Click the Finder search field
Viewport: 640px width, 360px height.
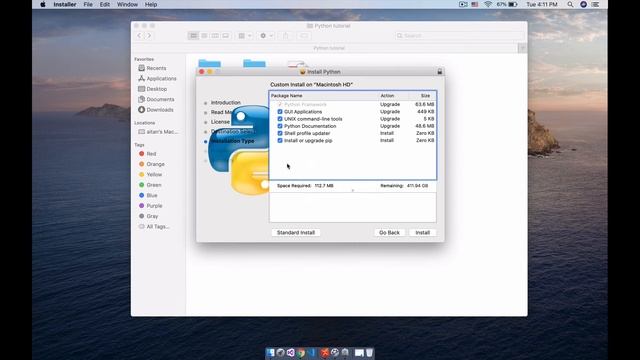click(459, 36)
